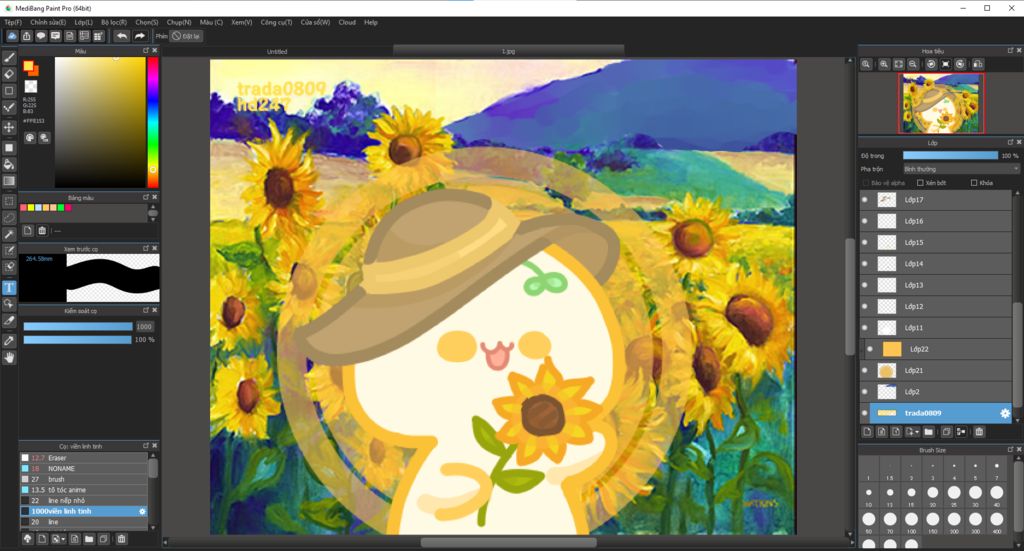1024x551 pixels.
Task: Switch to the Untitled canvas tab
Action: pos(277,51)
